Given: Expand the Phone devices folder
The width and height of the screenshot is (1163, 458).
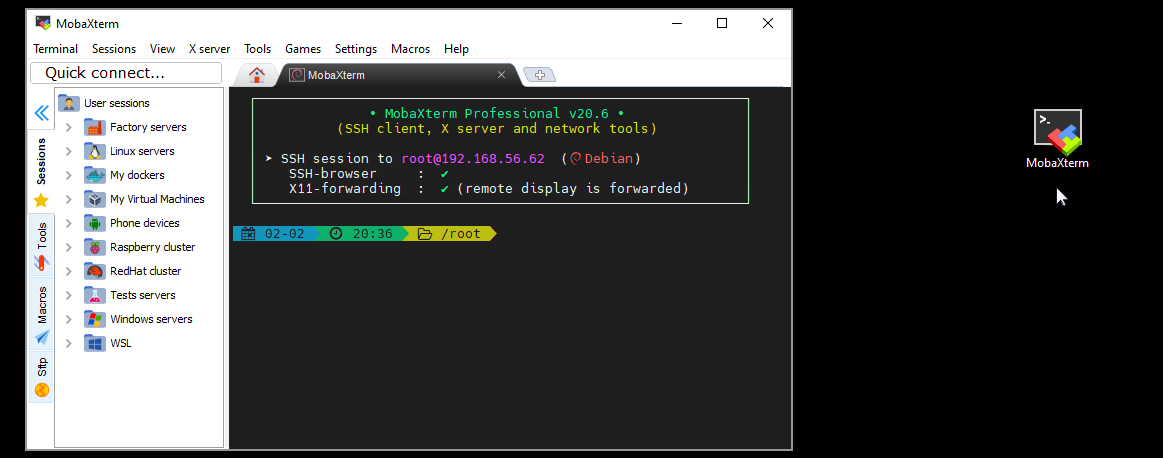Looking at the screenshot, I should point(68,223).
